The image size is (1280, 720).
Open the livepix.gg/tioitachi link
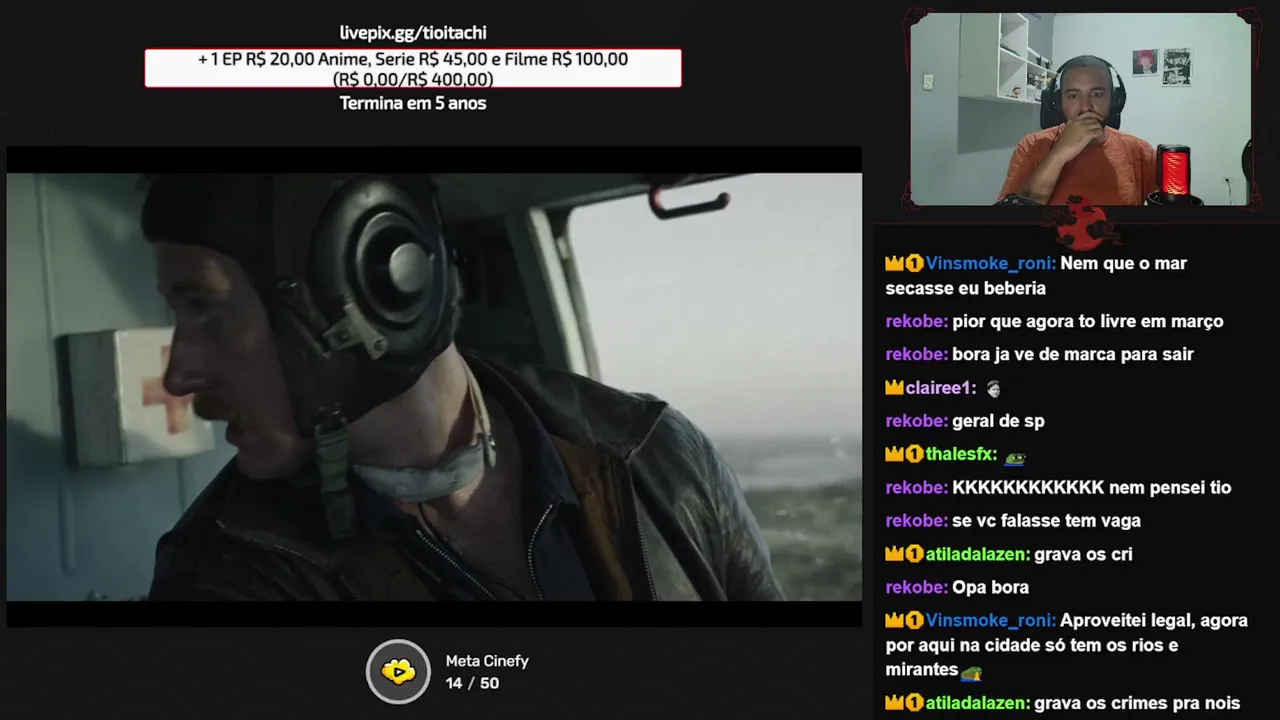413,33
